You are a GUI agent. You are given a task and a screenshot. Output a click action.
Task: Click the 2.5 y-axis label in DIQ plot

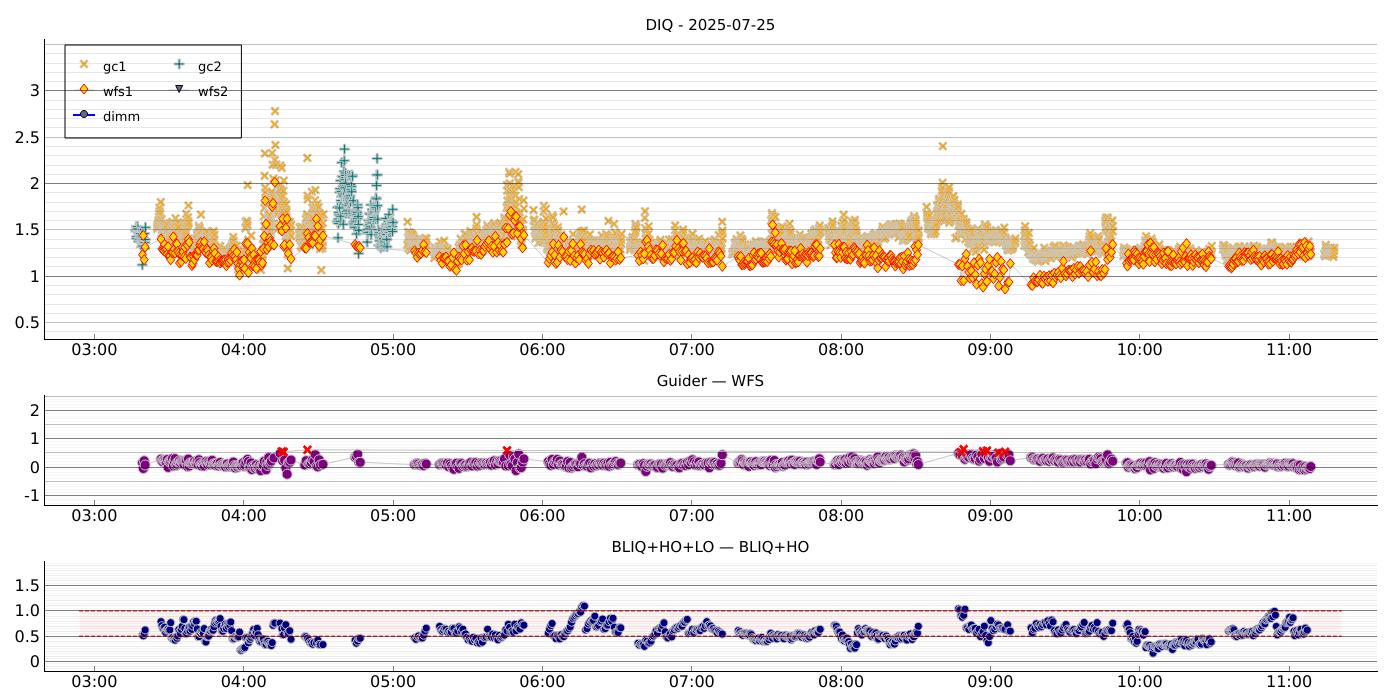point(26,137)
